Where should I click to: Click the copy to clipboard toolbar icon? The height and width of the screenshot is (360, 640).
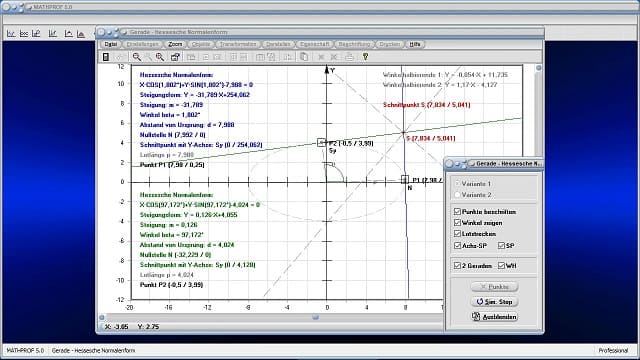click(x=304, y=57)
